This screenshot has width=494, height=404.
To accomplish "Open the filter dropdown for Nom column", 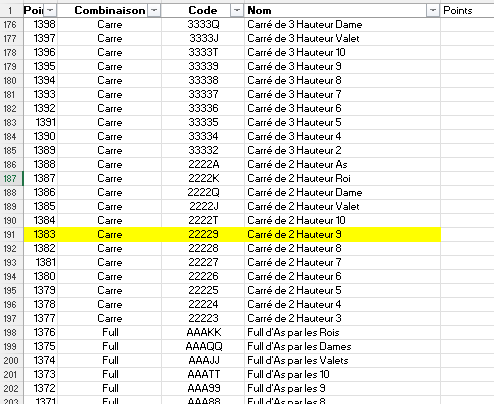I will click(x=432, y=11).
